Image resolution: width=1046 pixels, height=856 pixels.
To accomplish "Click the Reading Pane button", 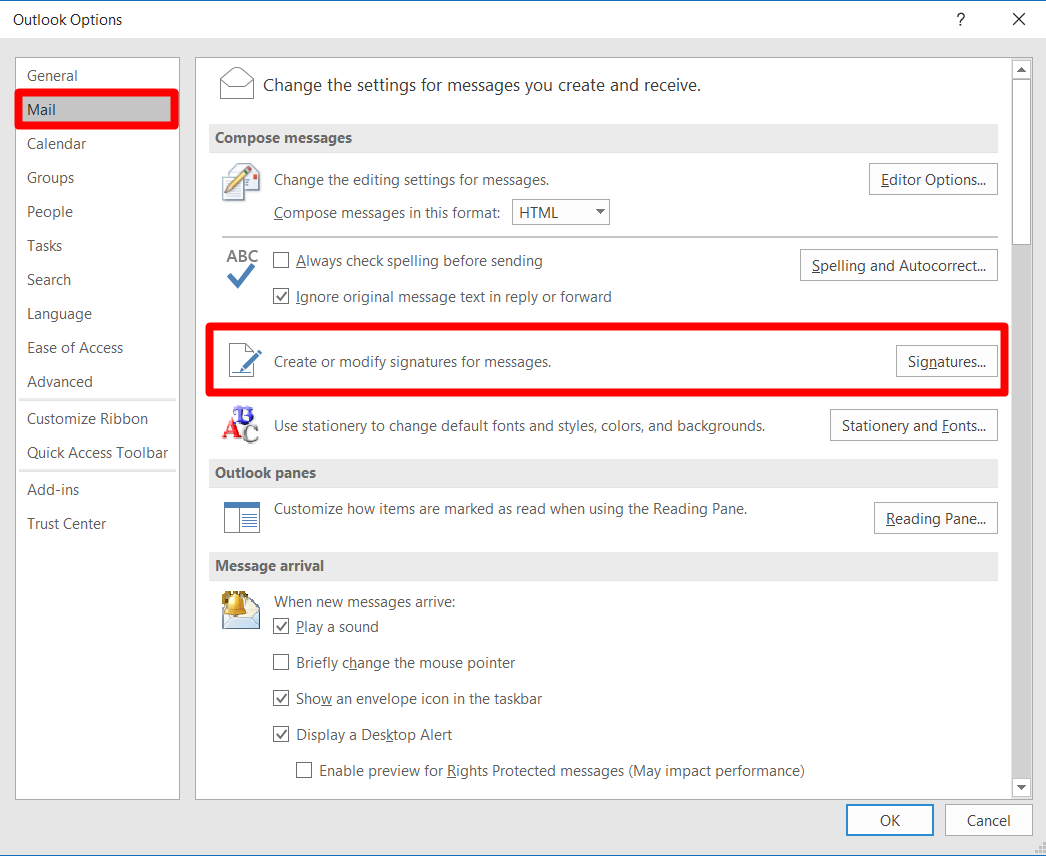I will click(935, 518).
